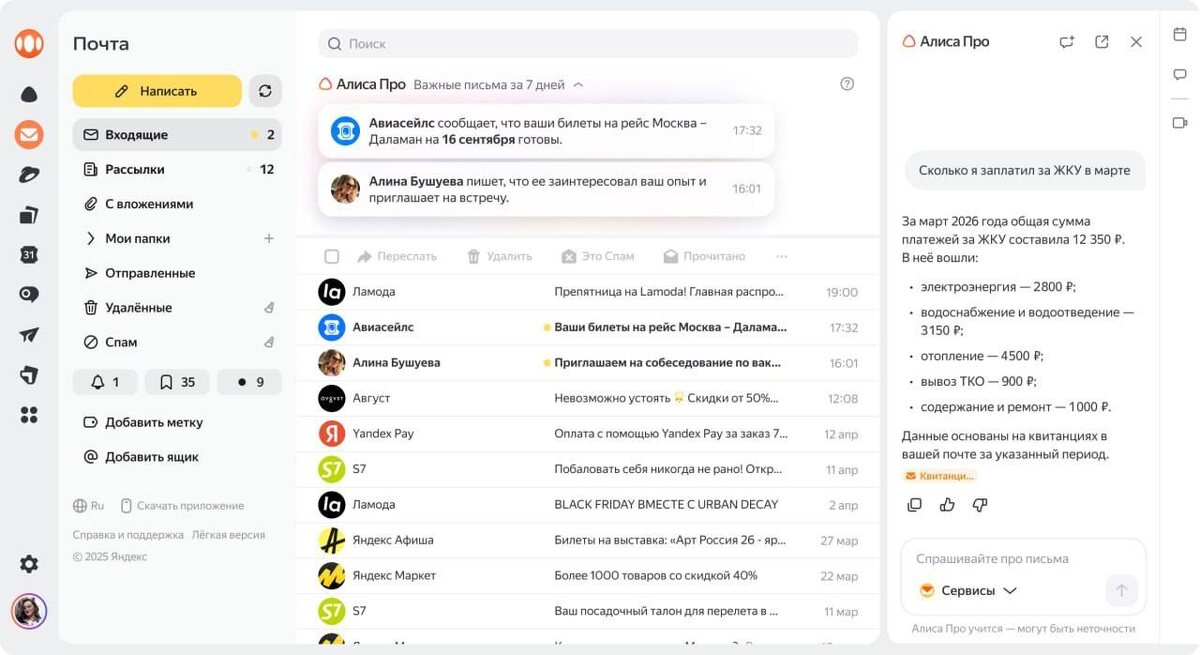The width and height of the screenshot is (1200, 655).
Task: Open Авиасейлс summary card
Action: [546, 131]
